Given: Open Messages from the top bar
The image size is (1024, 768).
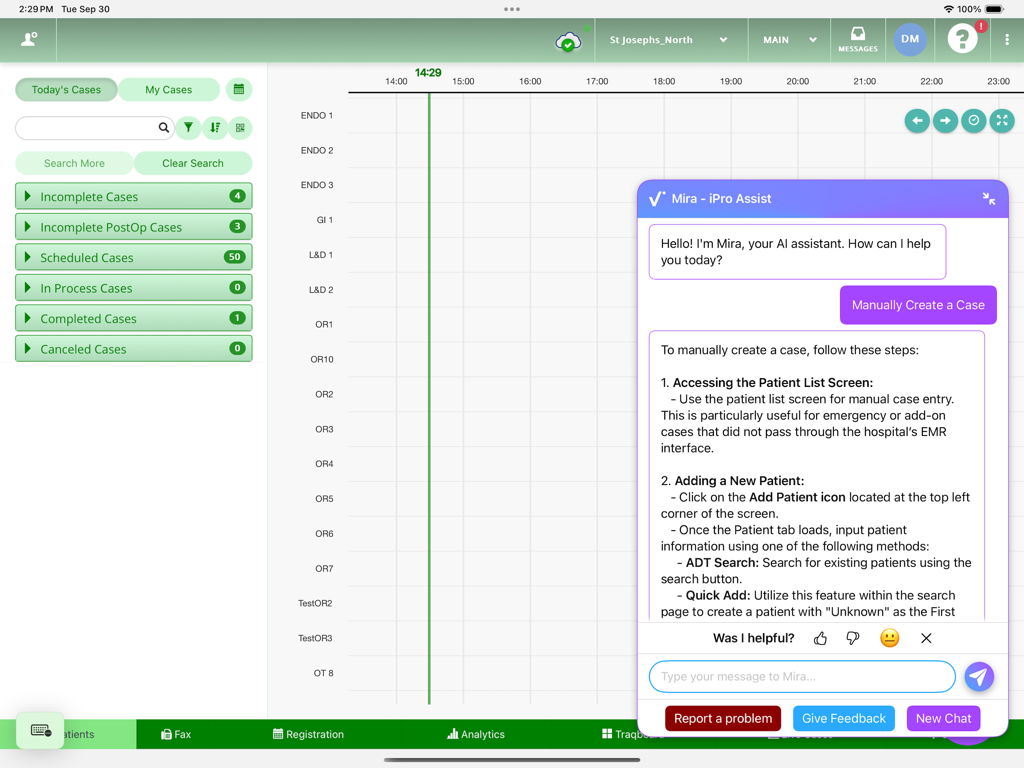Looking at the screenshot, I should (x=857, y=39).
